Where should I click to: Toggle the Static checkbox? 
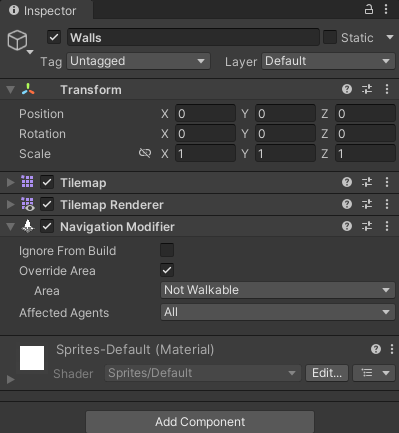coord(330,37)
